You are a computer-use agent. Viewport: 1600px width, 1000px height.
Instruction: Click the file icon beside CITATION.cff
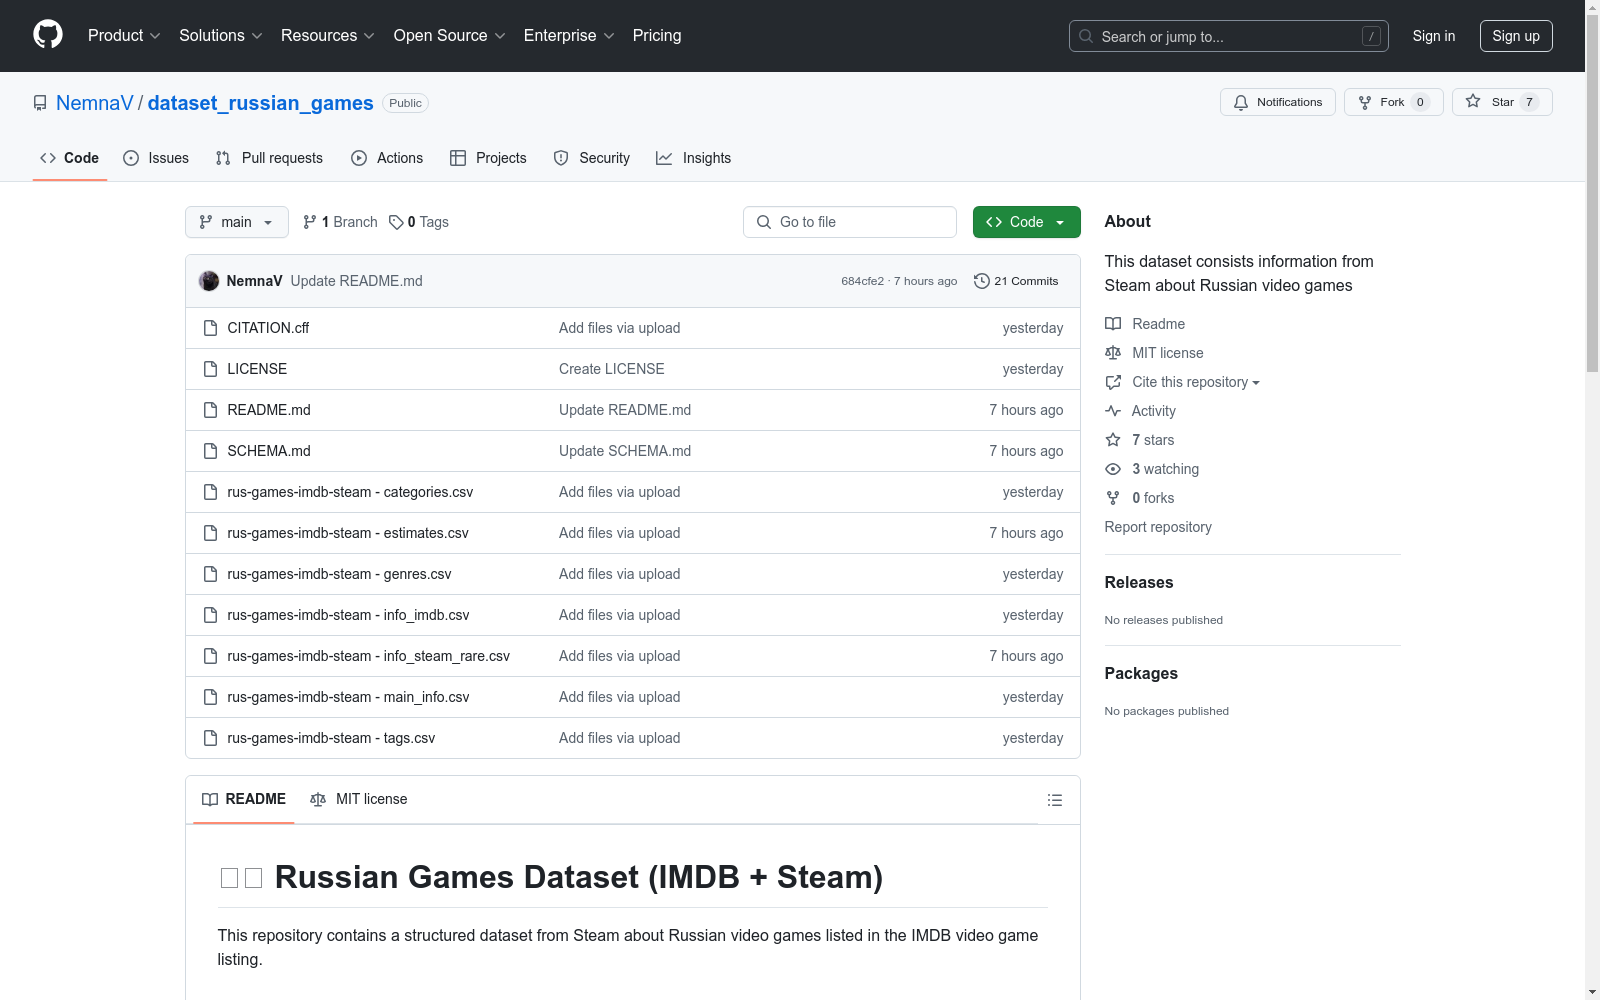coord(210,328)
